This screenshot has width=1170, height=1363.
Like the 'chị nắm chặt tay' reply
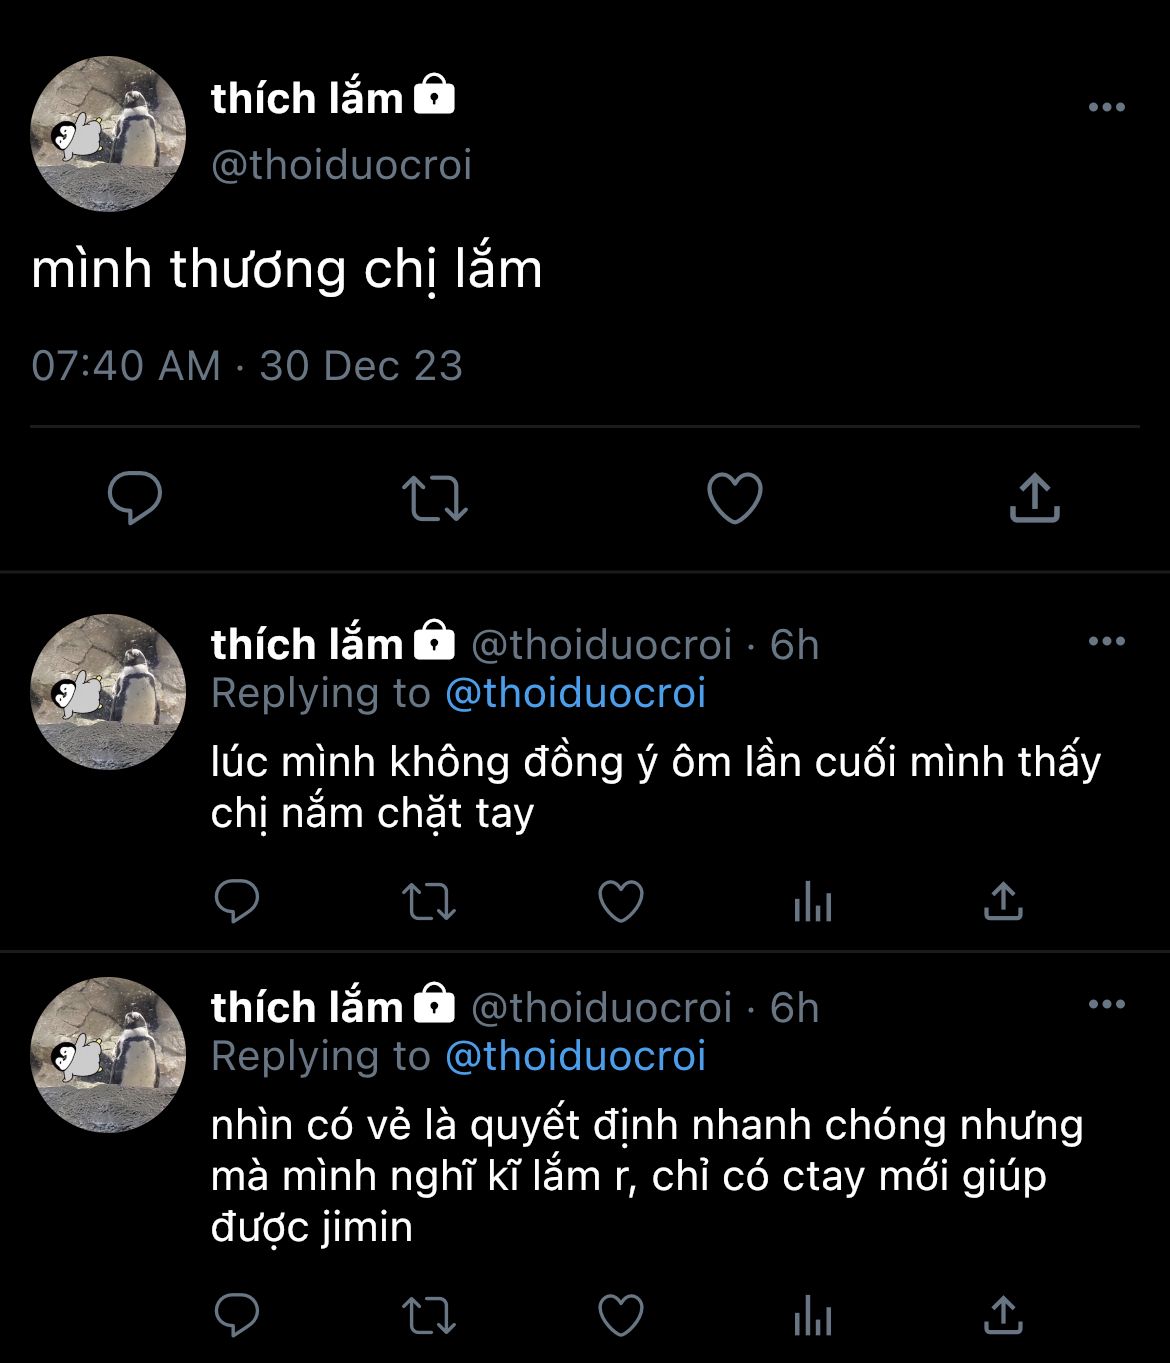(620, 901)
